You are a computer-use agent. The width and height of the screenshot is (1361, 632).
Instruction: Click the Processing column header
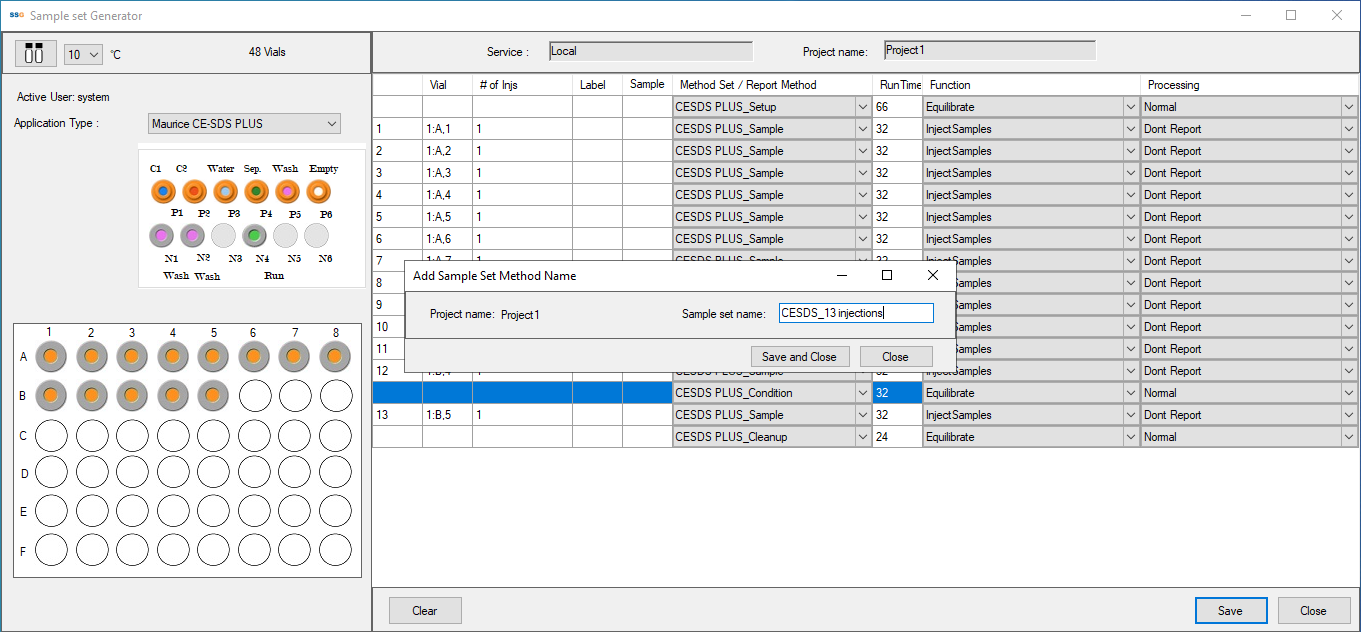coord(1250,85)
